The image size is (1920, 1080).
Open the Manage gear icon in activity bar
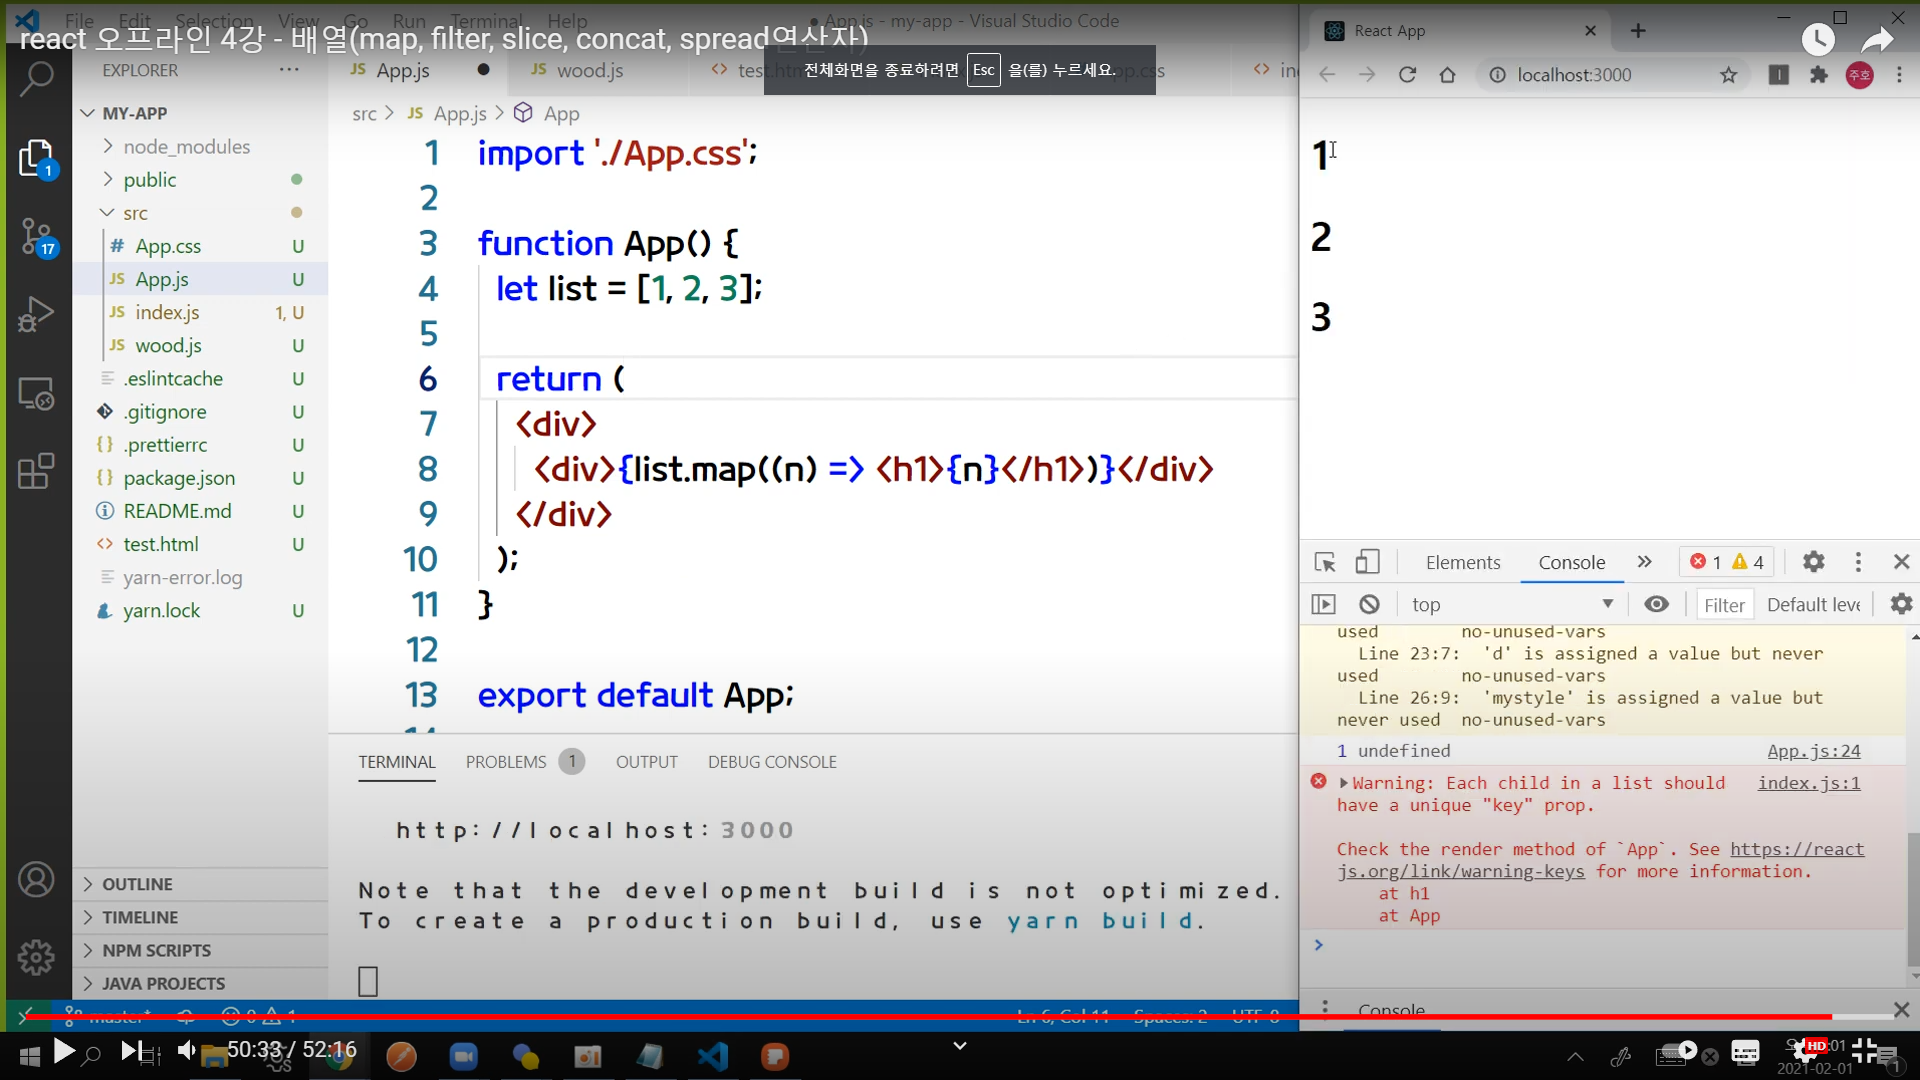pyautogui.click(x=36, y=957)
